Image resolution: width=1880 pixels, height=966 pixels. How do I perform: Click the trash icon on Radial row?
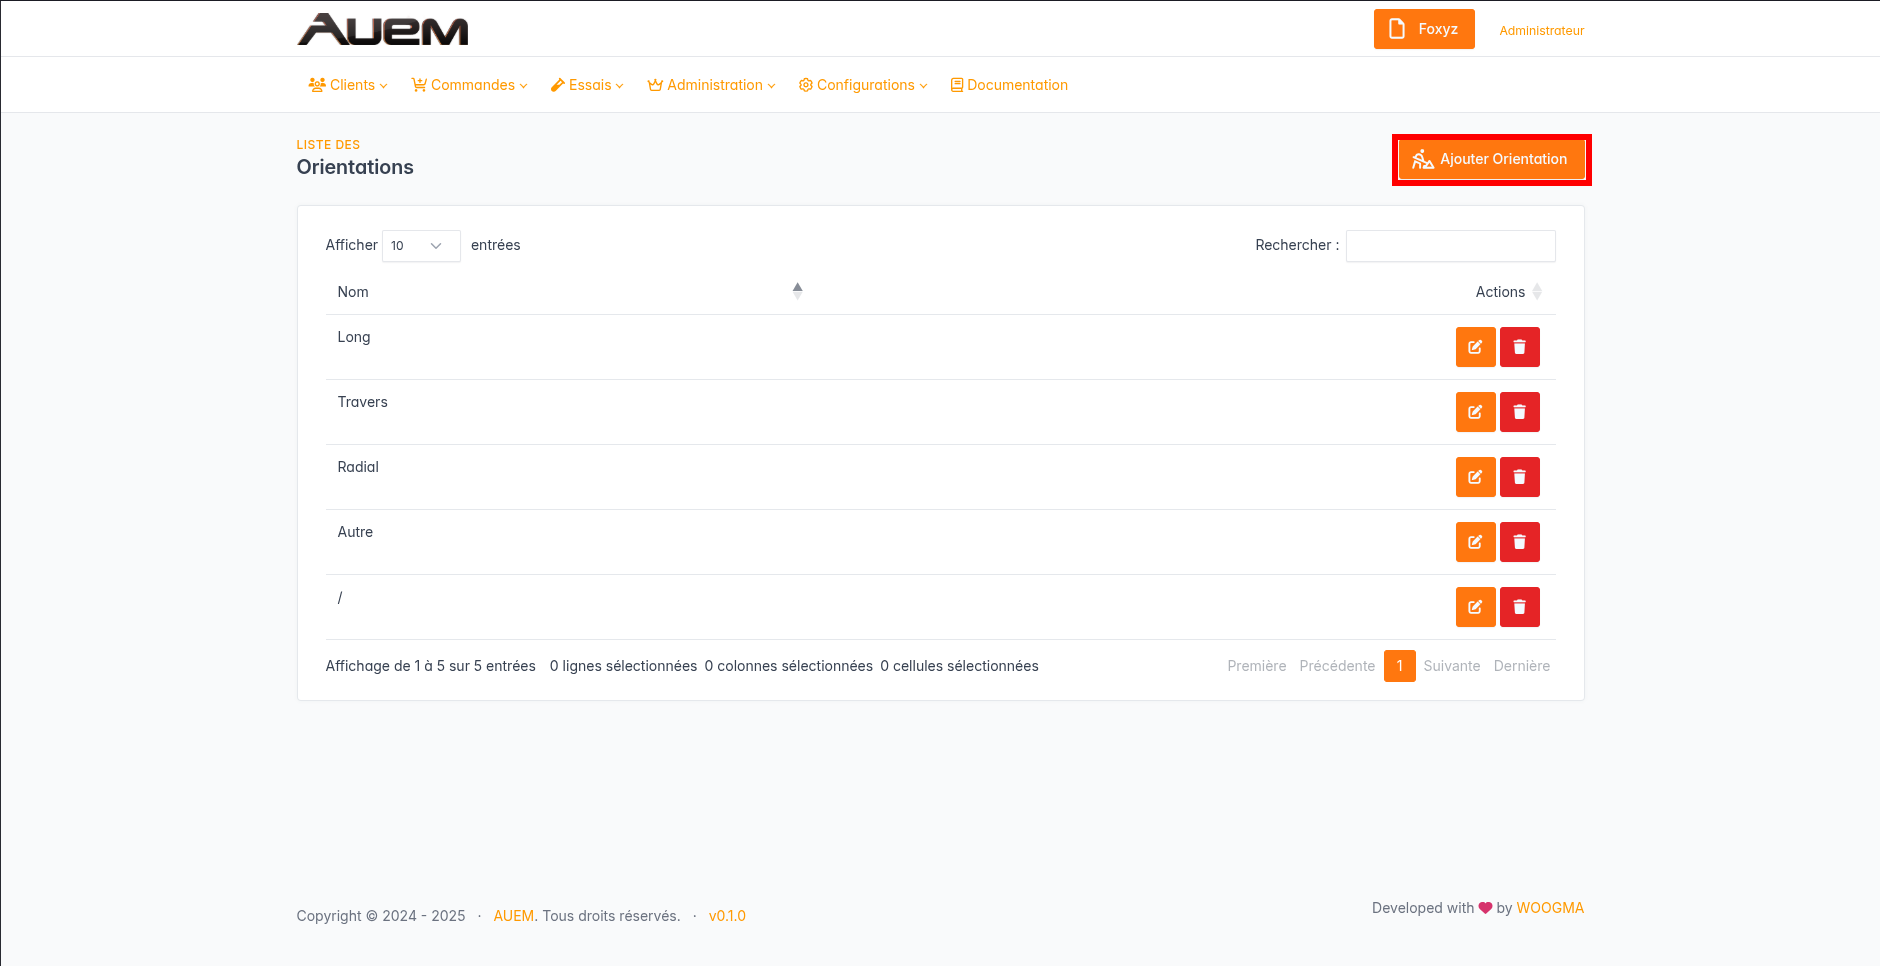(x=1519, y=477)
